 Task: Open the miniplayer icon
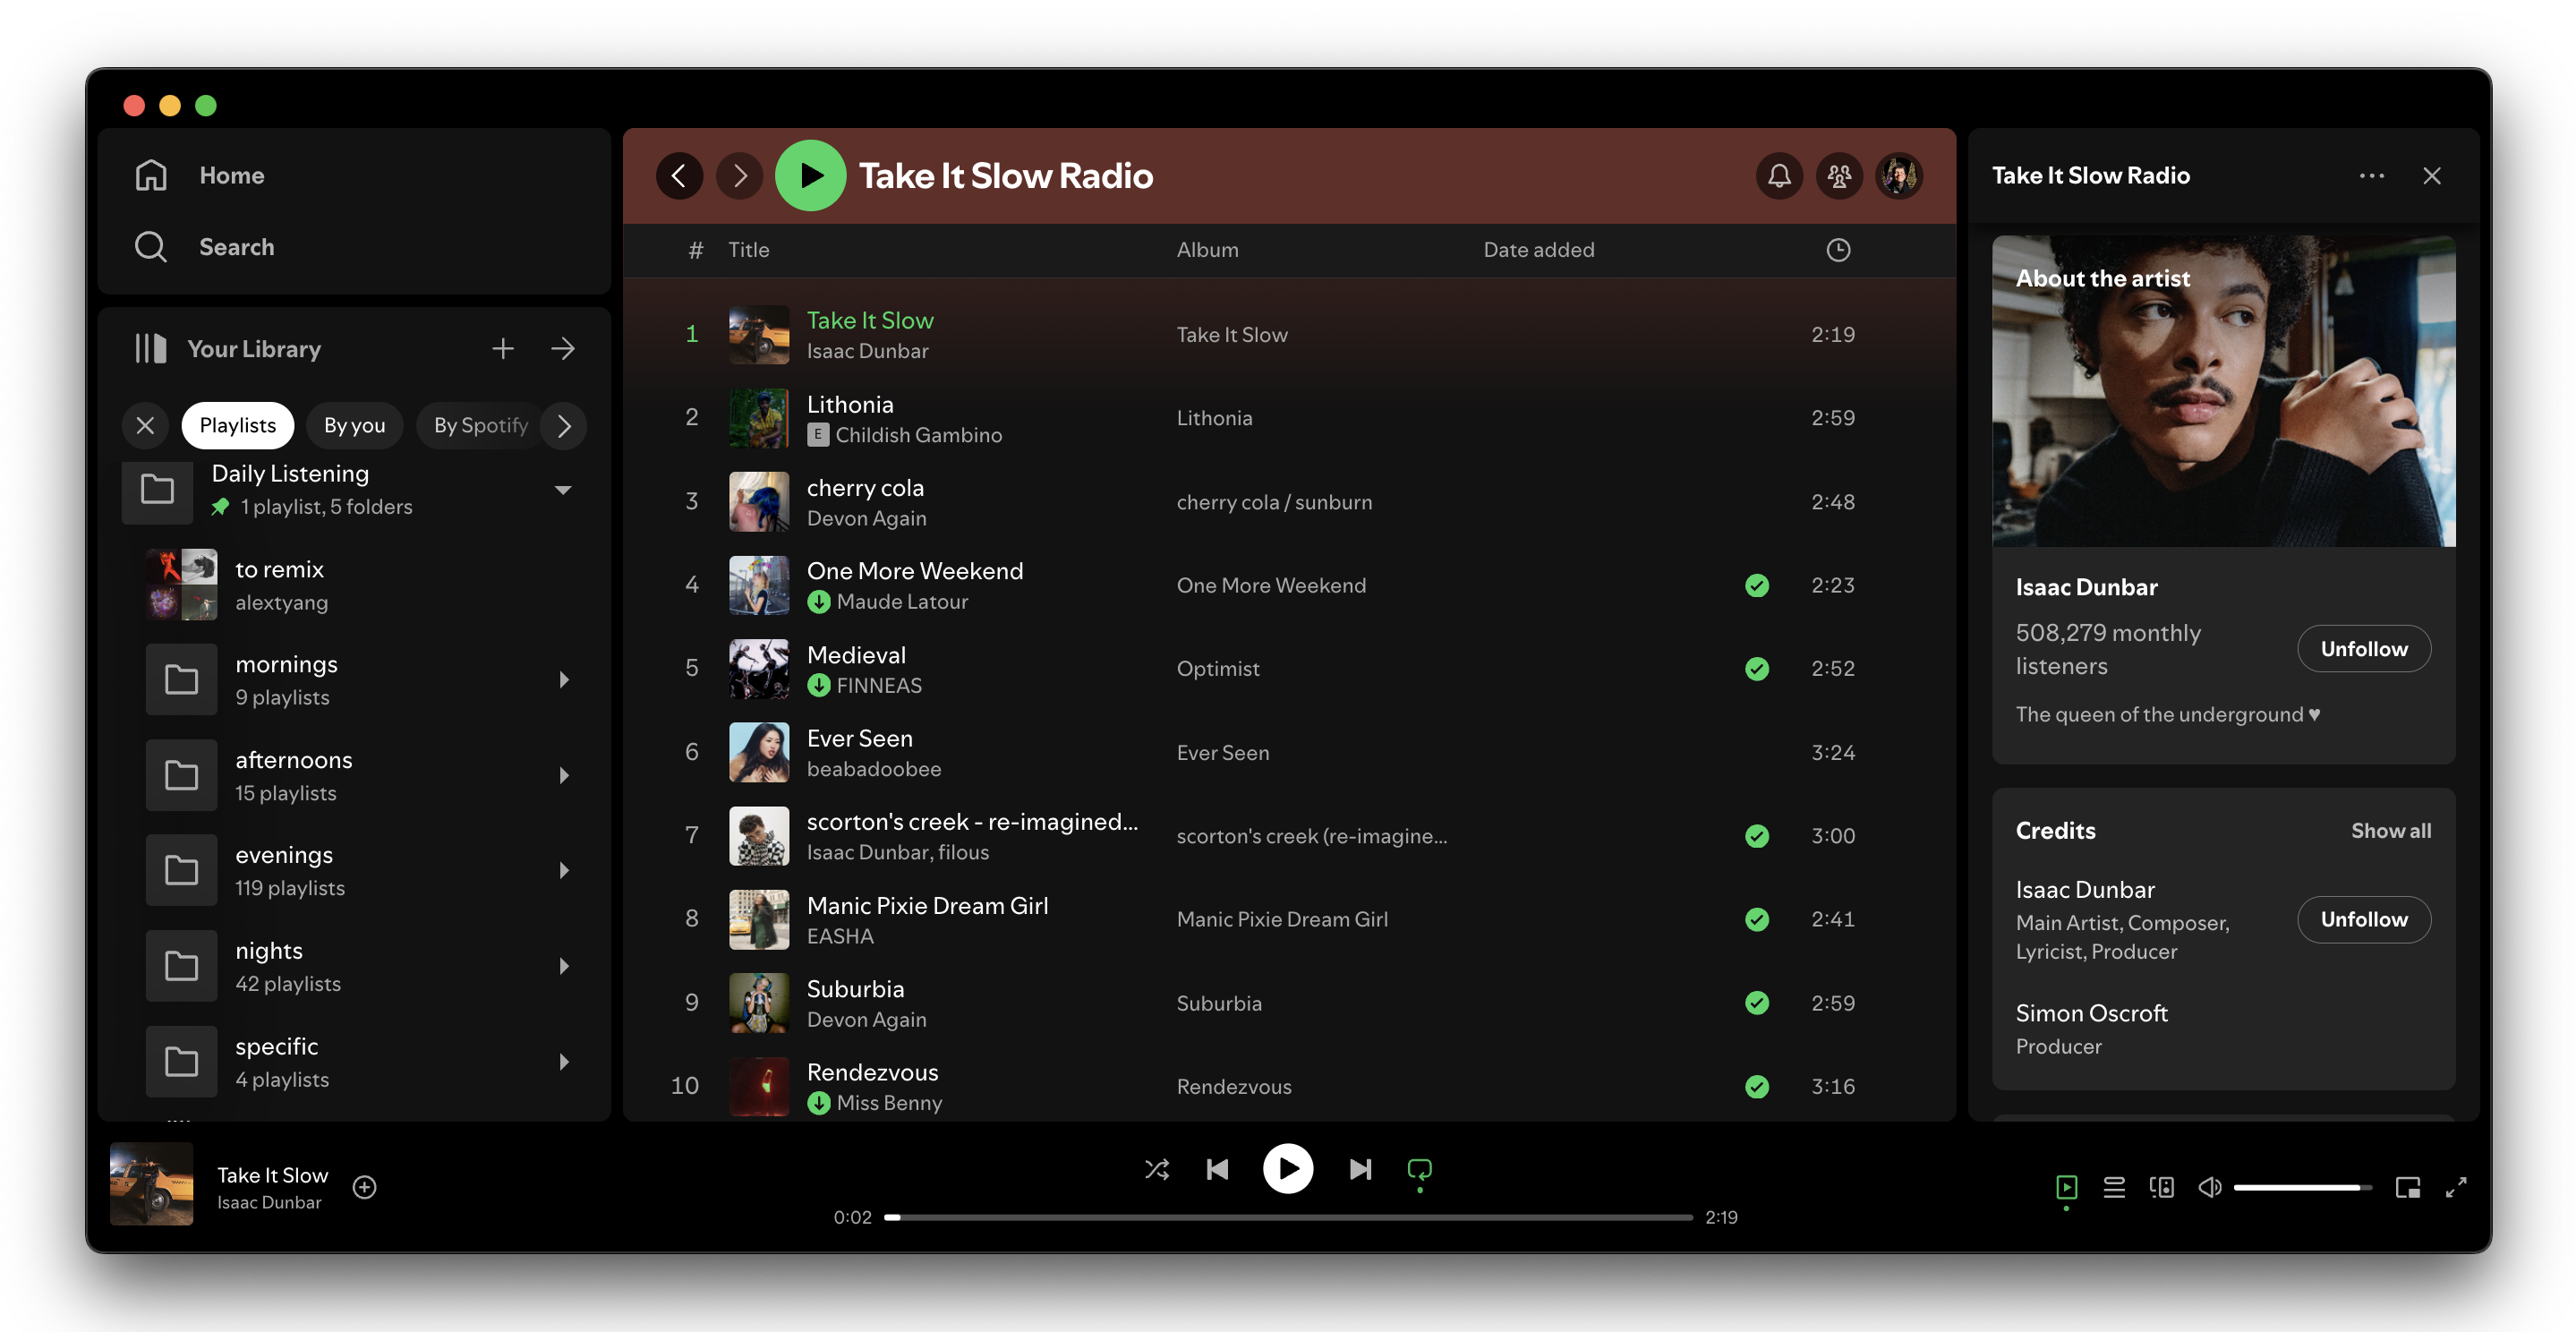(2407, 1187)
